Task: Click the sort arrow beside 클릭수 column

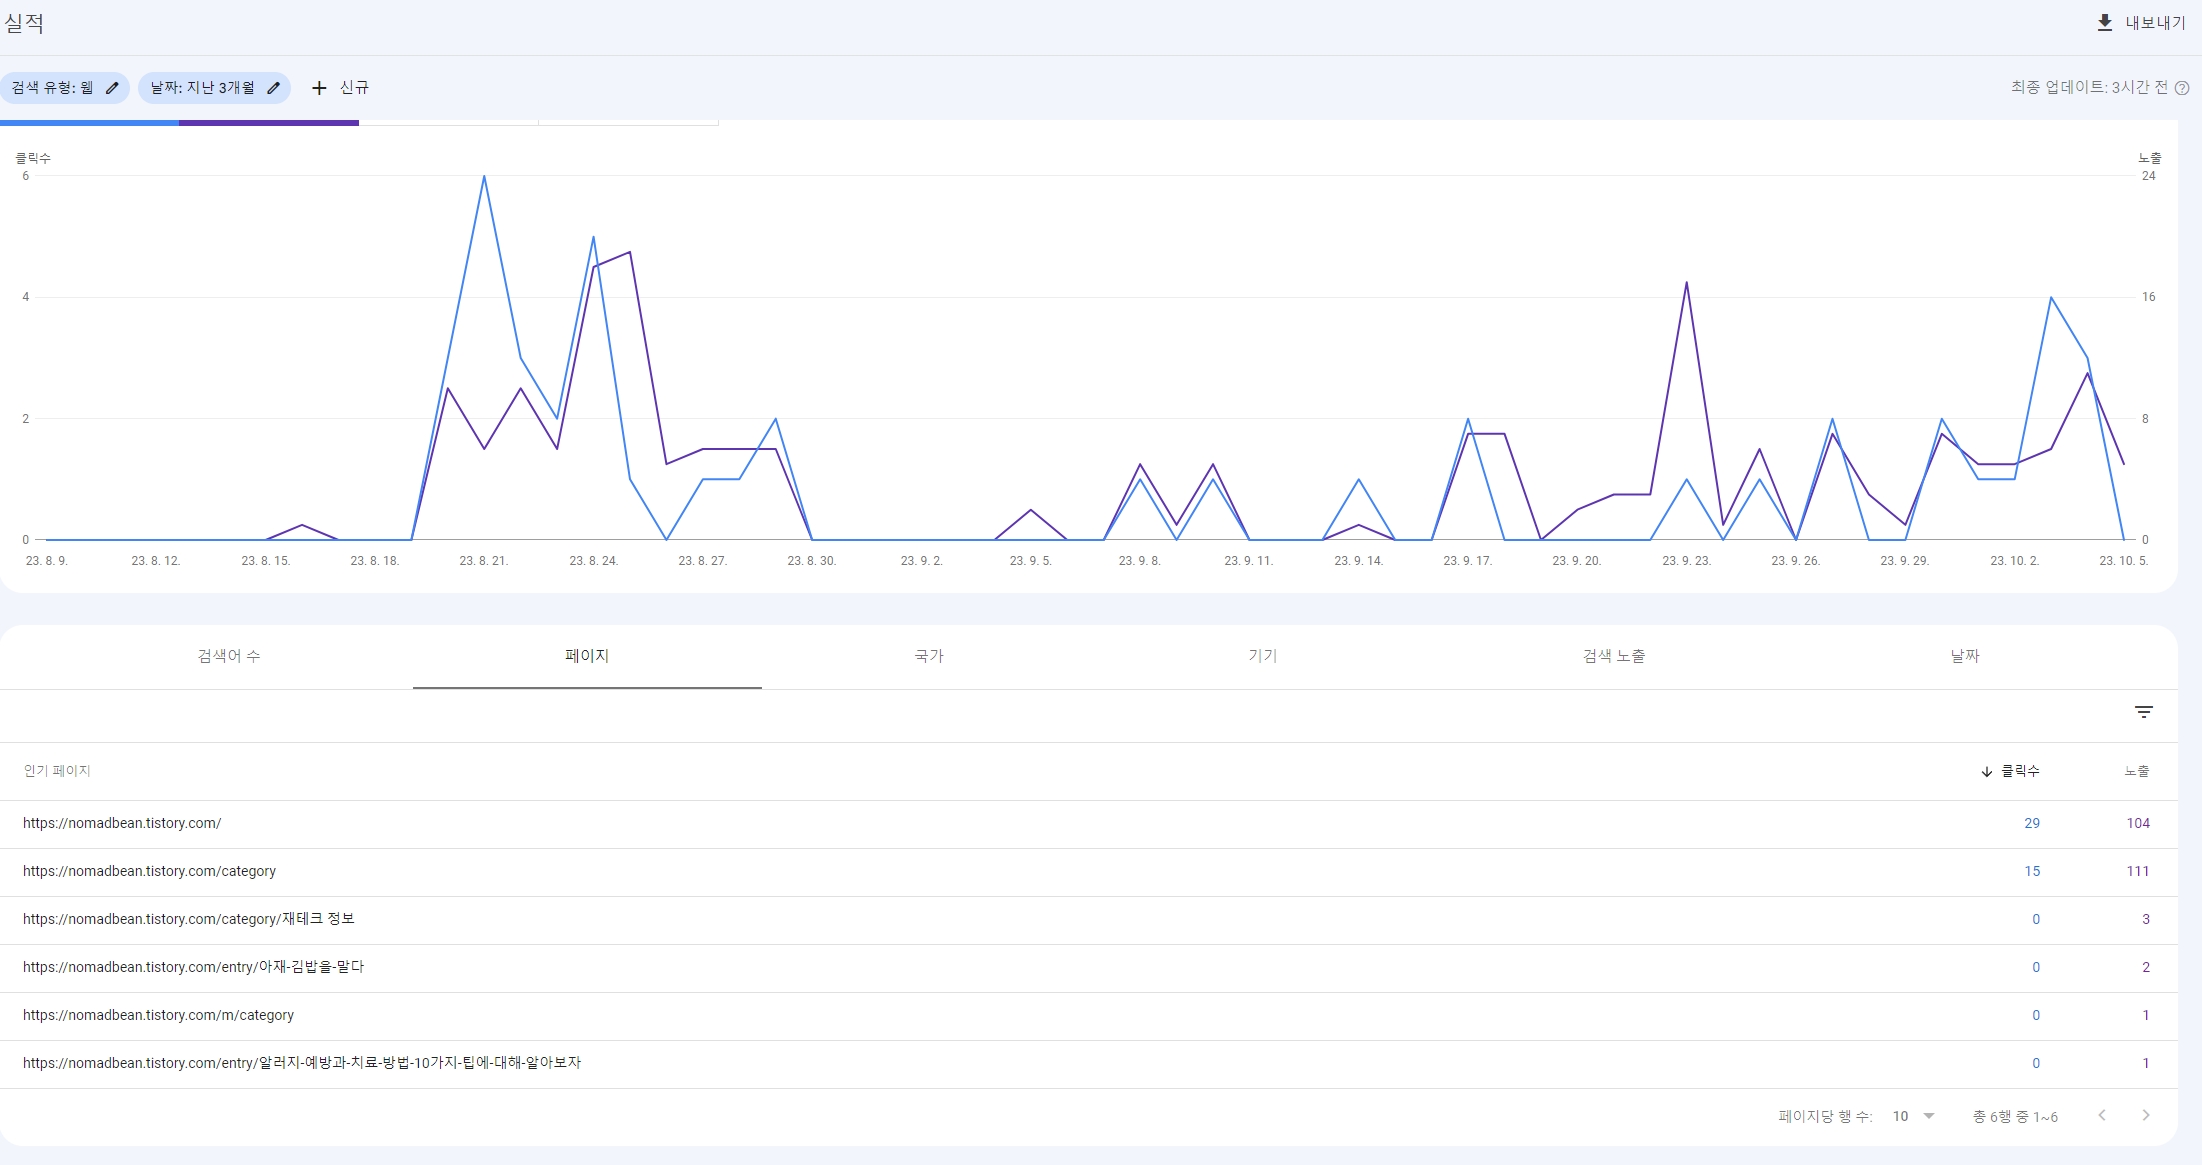Action: pos(1987,771)
